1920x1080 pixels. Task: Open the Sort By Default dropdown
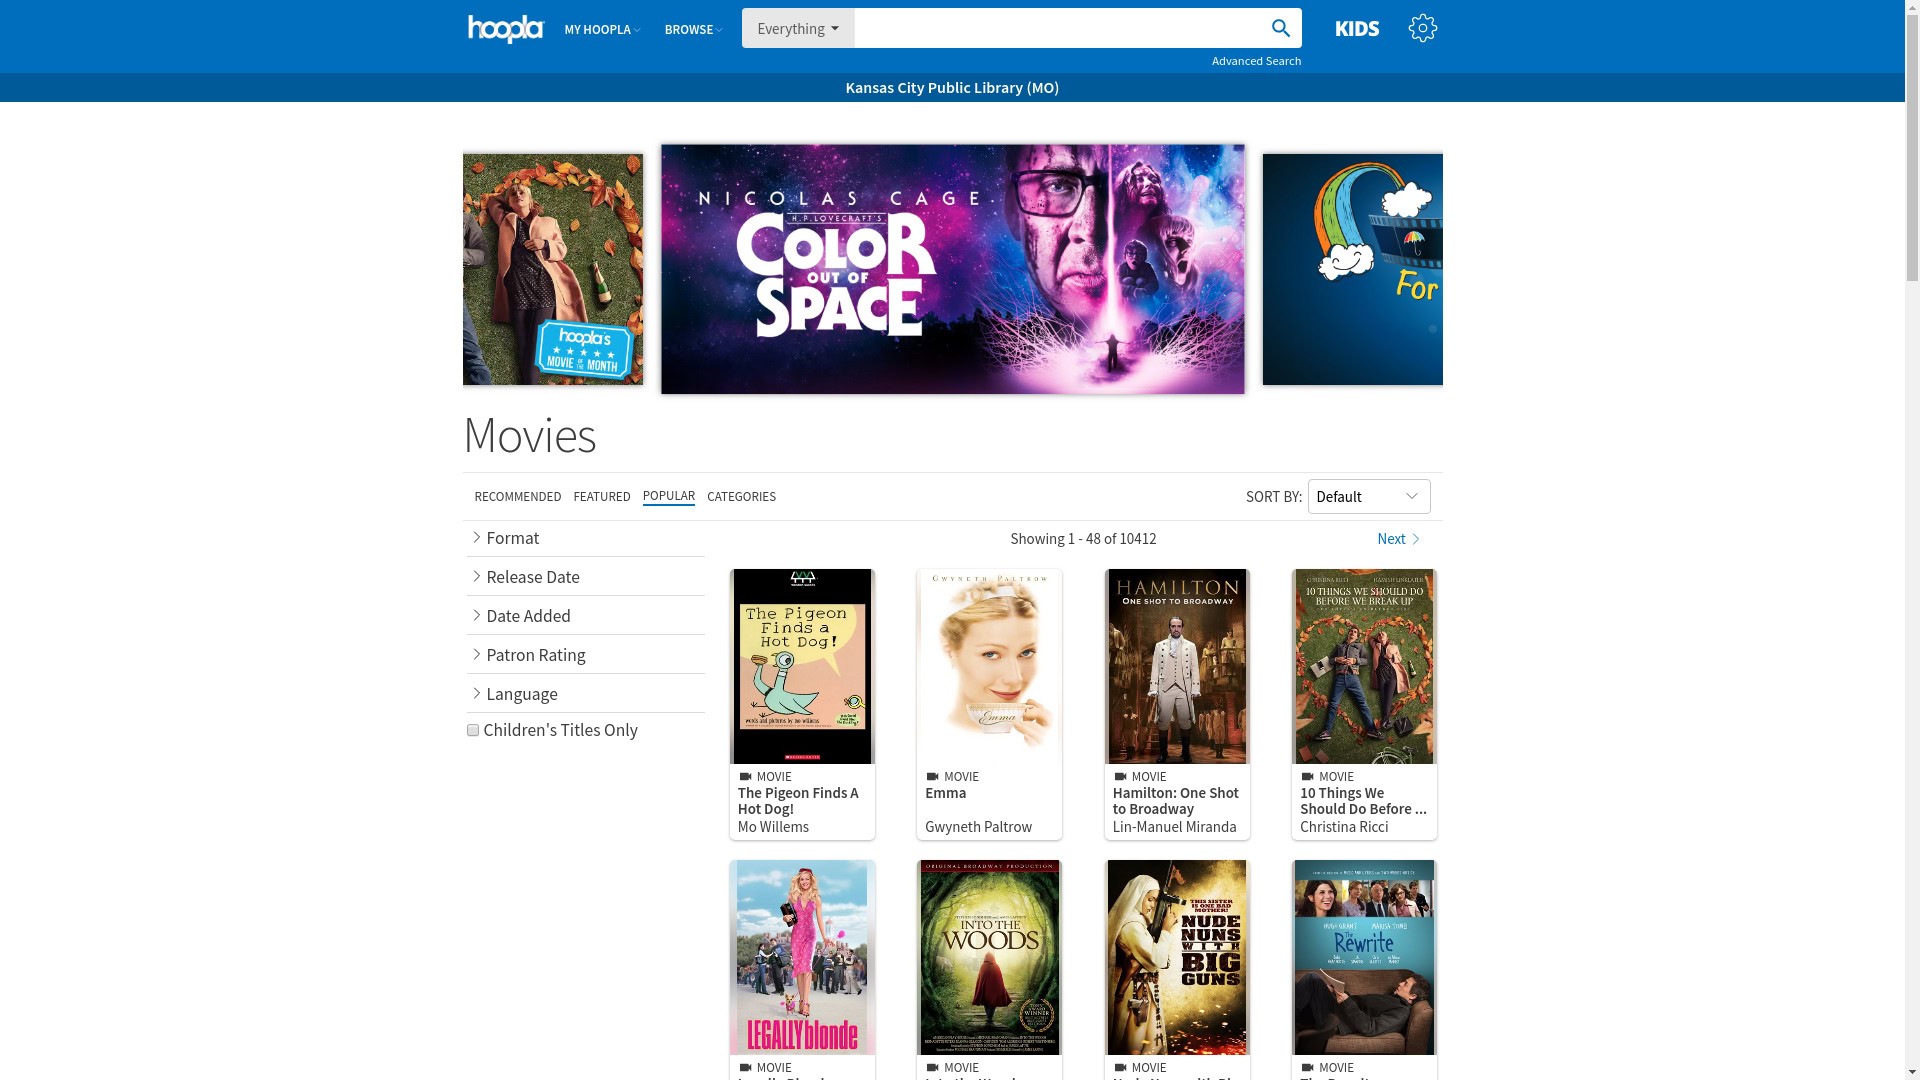pos(1368,497)
